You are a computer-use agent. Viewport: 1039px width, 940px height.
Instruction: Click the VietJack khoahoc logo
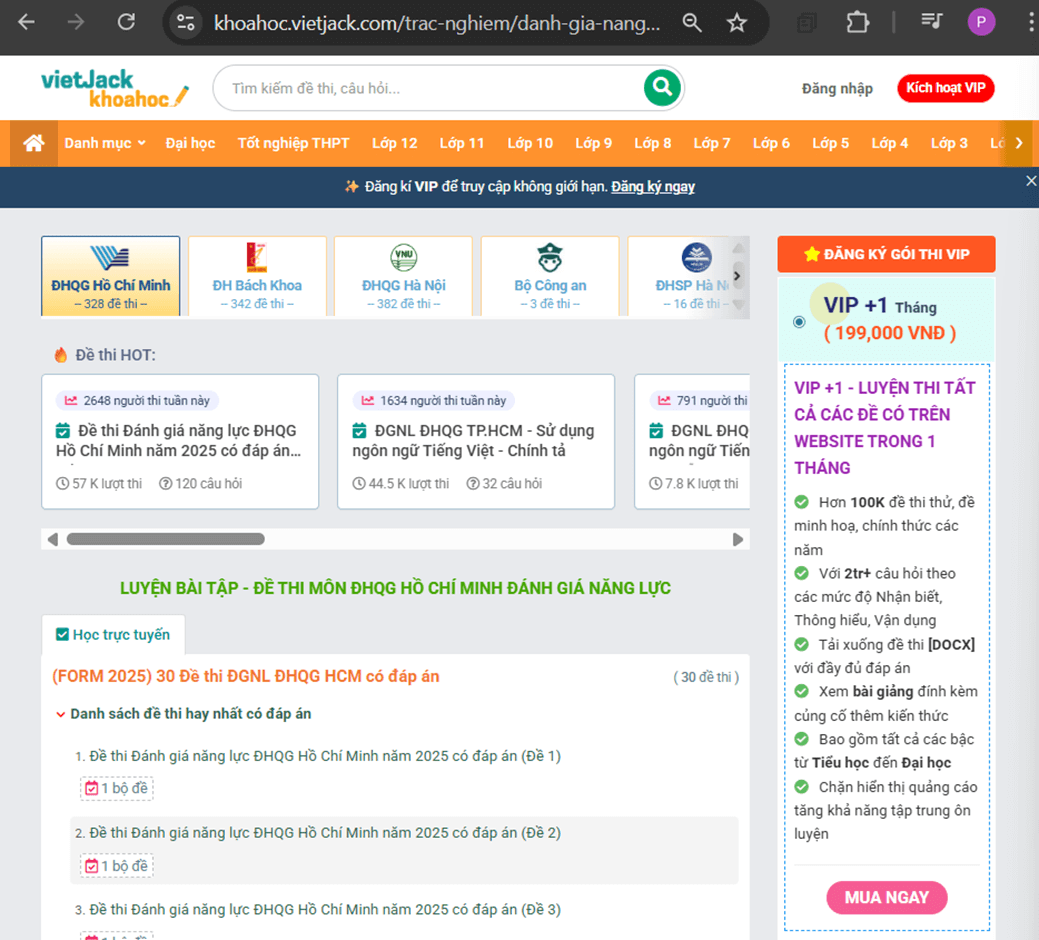(x=114, y=88)
